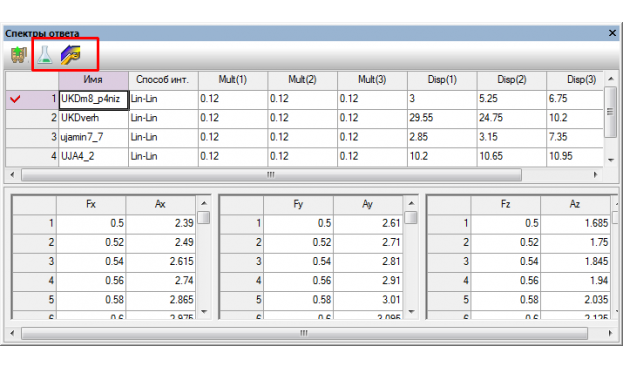Select Az value 2.035
The height and width of the screenshot is (370, 623).
575,300
